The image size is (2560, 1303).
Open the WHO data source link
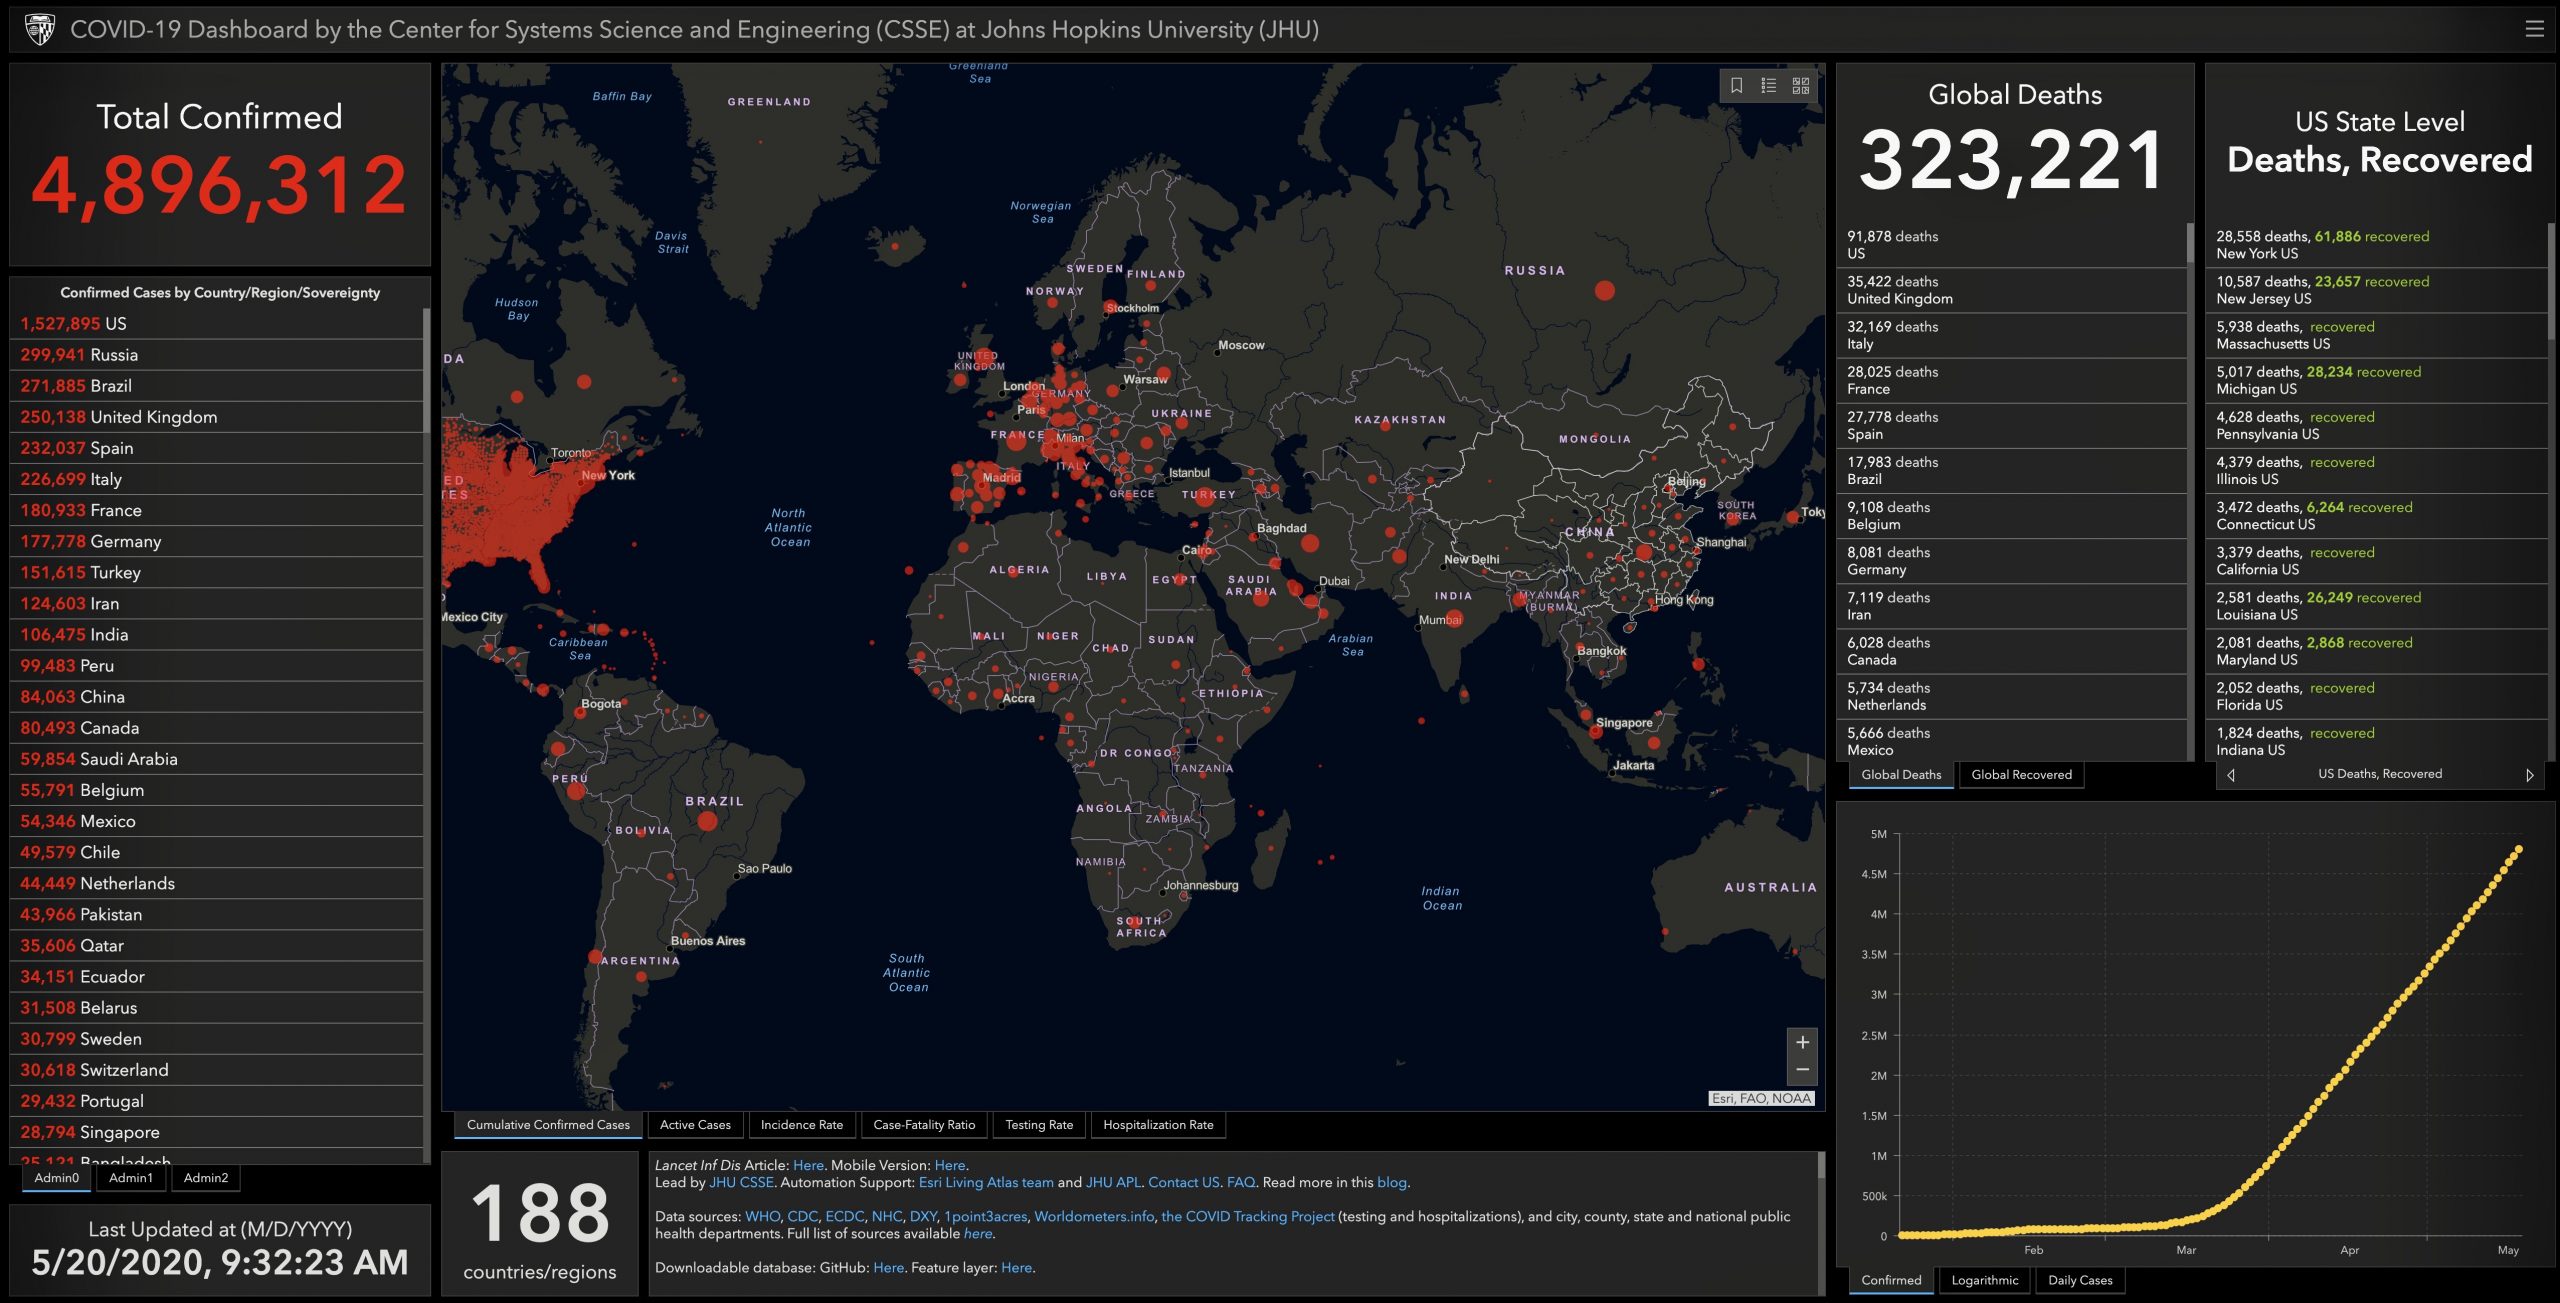[x=762, y=1216]
